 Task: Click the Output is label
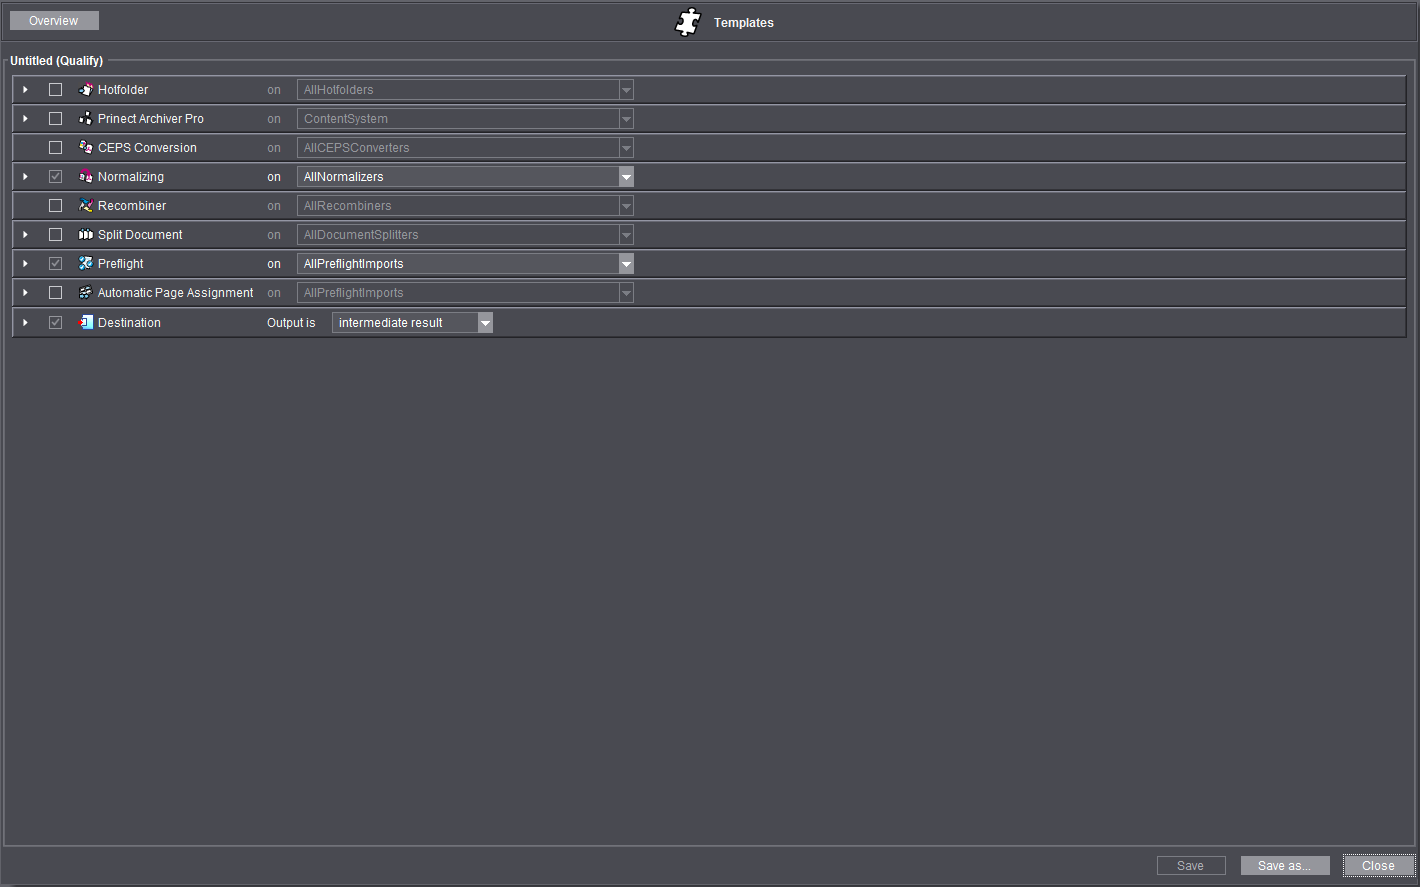pyautogui.click(x=291, y=323)
